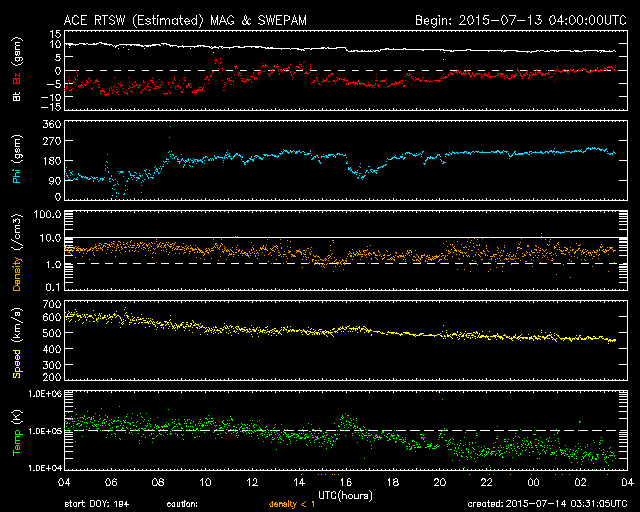Click inside the yellow solar wind Speed plot
The width and height of the screenshot is (640, 512).
[x=346, y=341]
